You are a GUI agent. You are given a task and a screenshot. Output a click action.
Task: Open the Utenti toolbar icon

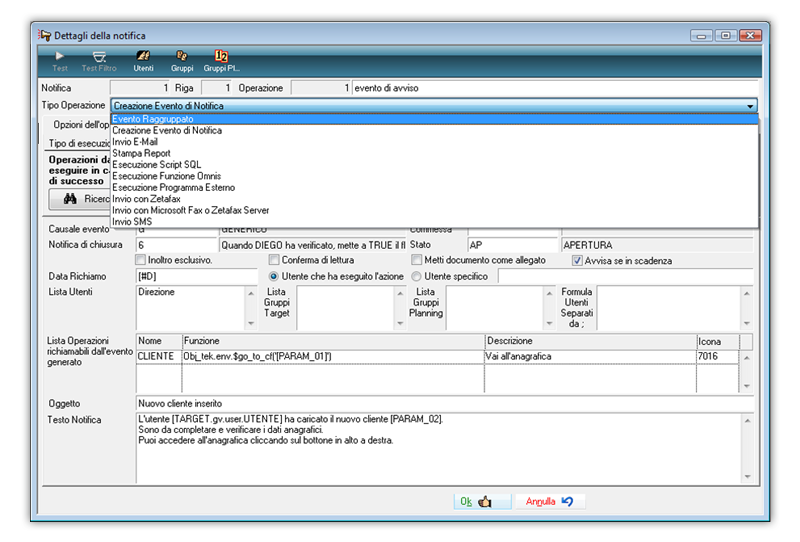tap(143, 61)
